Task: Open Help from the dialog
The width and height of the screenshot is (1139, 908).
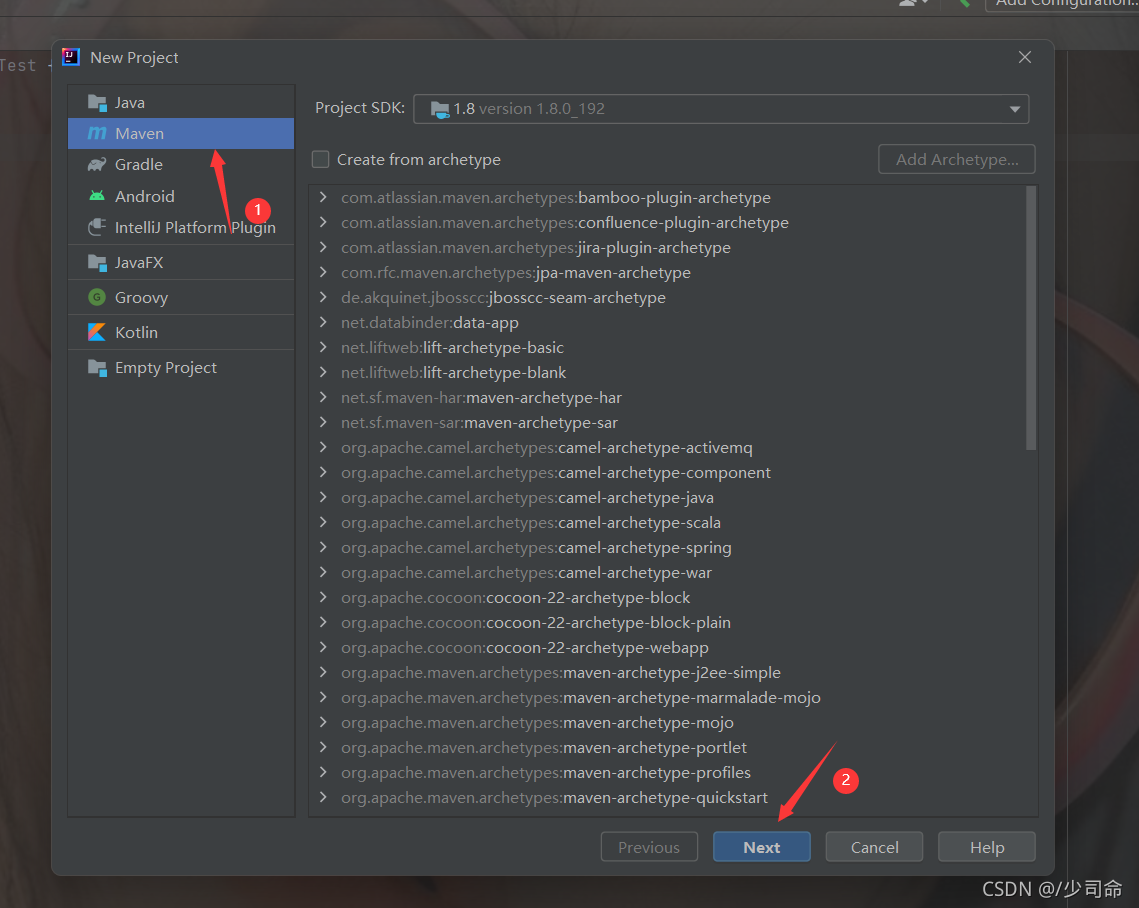Action: (986, 847)
